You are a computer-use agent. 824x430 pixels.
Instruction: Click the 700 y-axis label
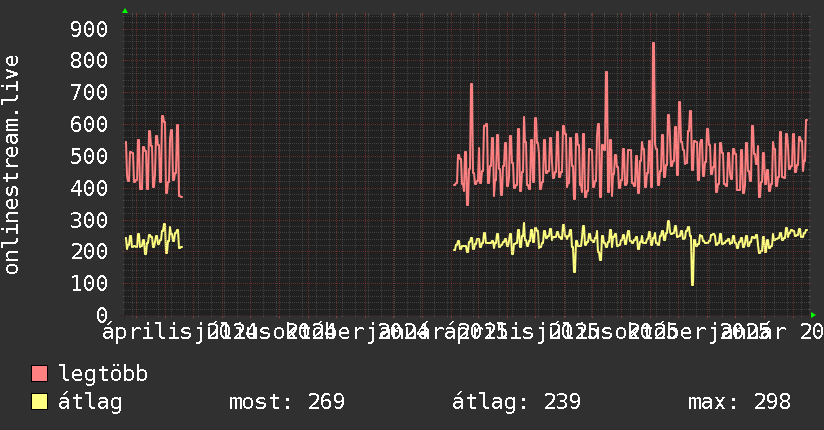(89, 93)
